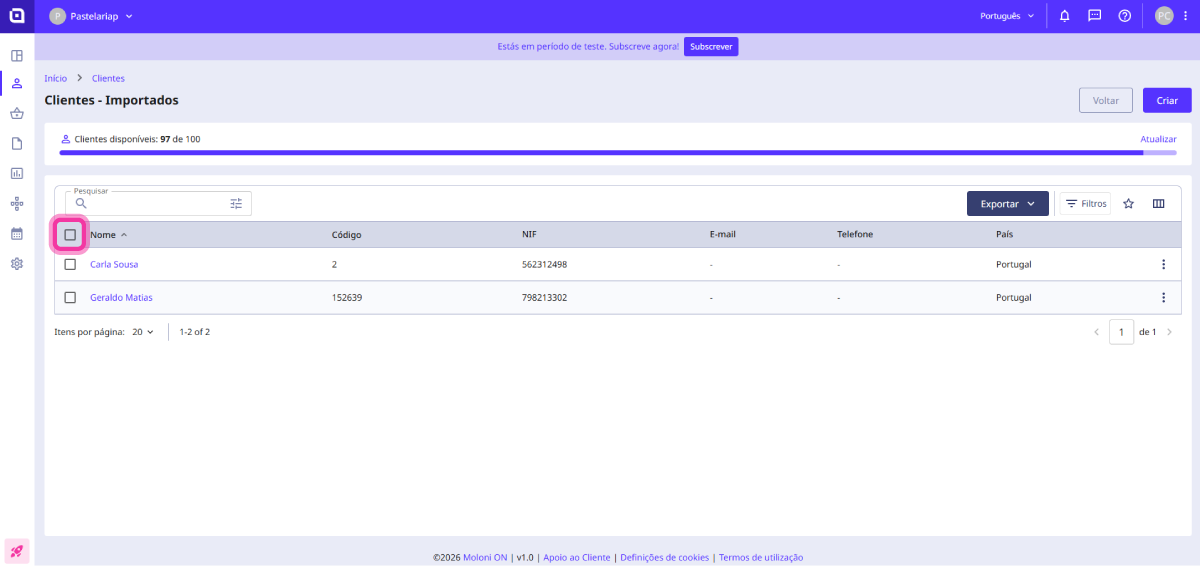
Task: Check the Carla Sousa row checkbox
Action: (70, 265)
